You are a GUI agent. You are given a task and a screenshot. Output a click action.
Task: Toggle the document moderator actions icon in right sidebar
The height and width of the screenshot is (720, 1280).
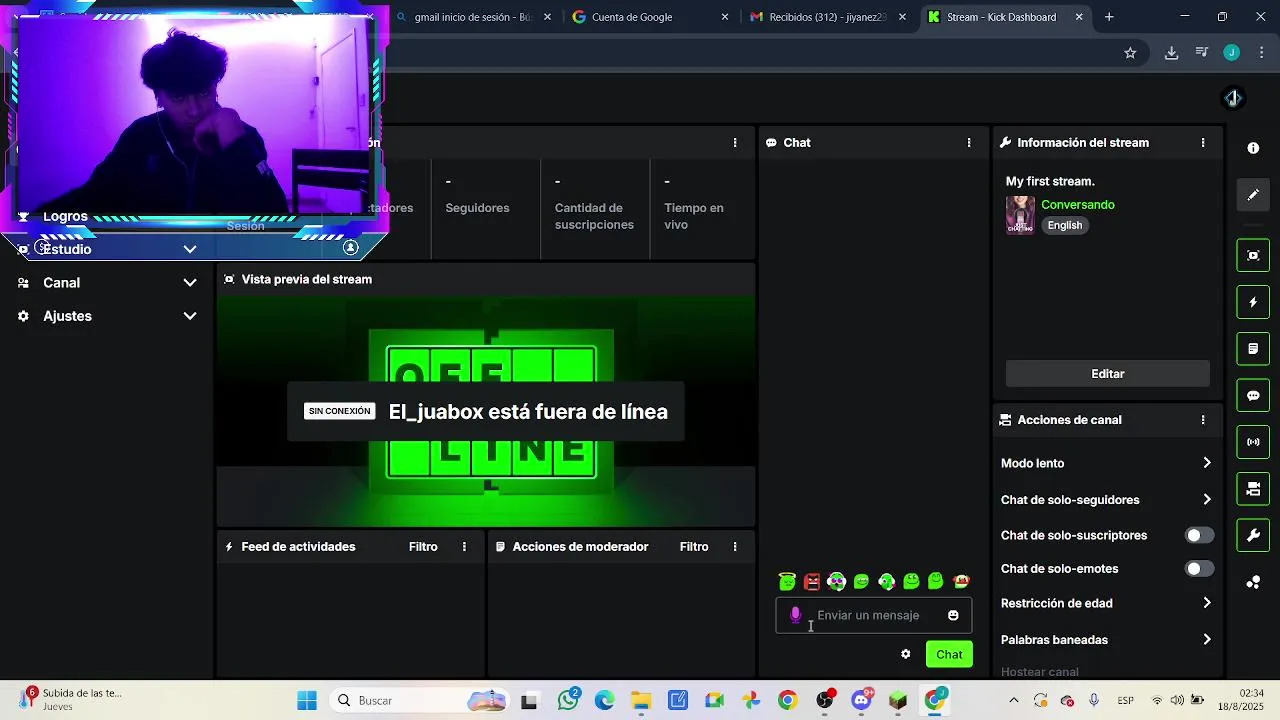(1253, 349)
